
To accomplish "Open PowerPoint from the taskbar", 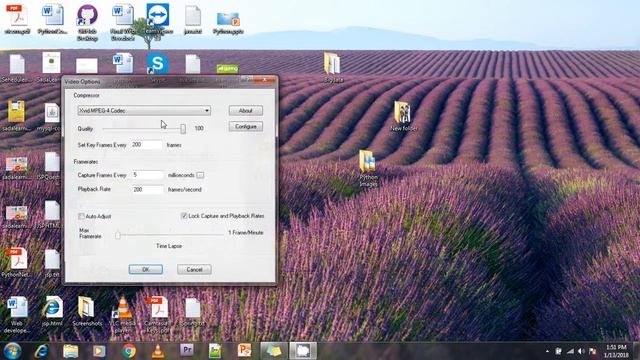I will click(x=244, y=351).
